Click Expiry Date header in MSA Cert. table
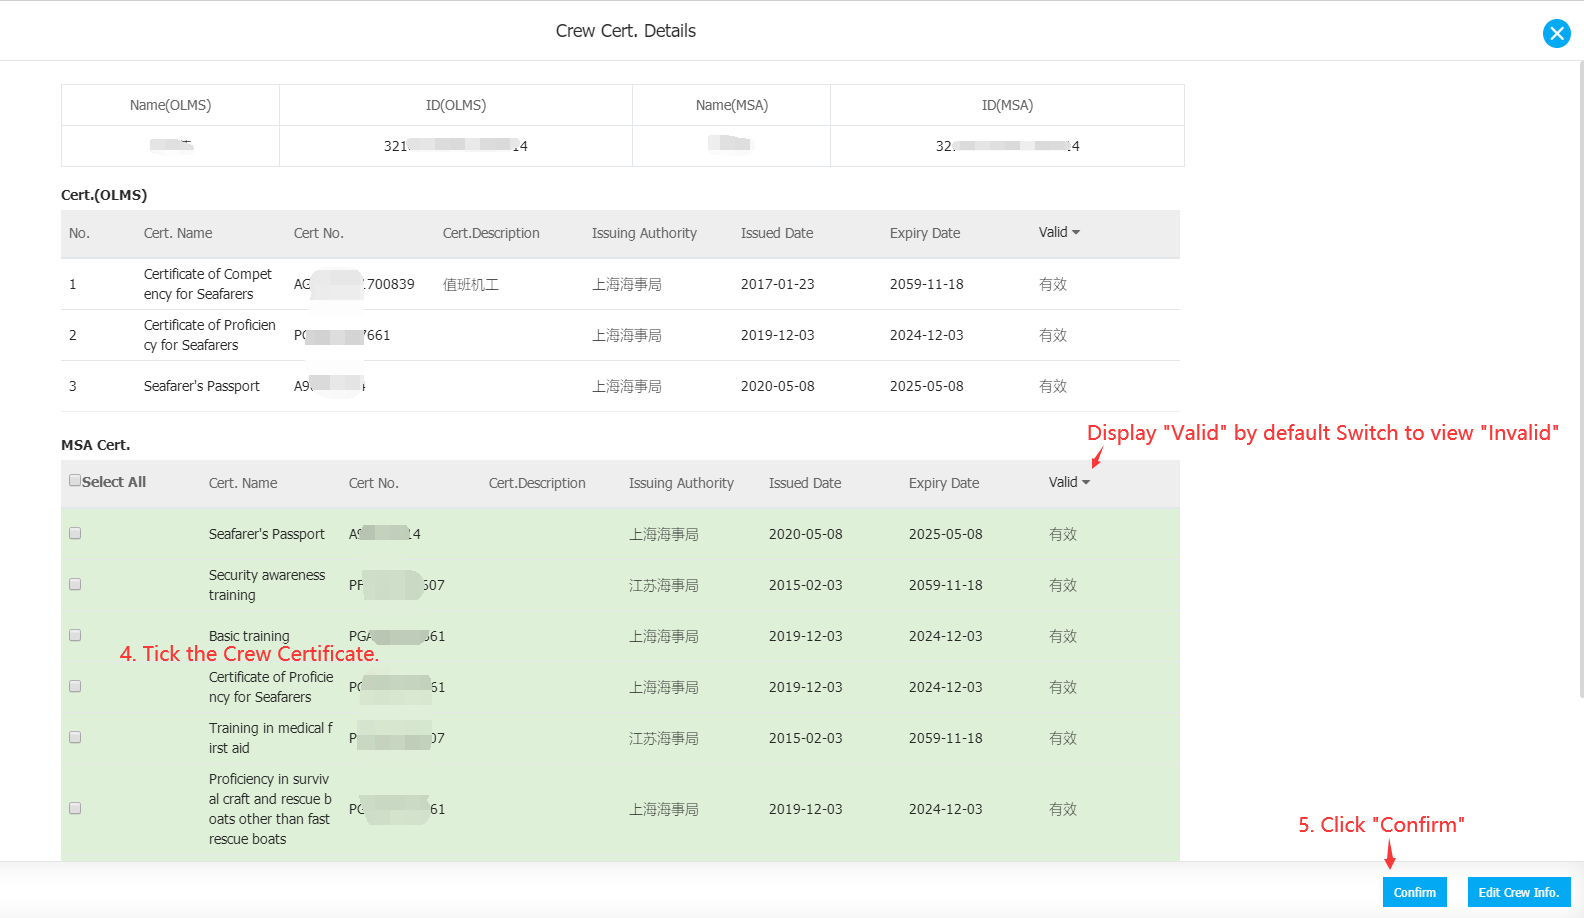This screenshot has height=918, width=1584. 944,483
